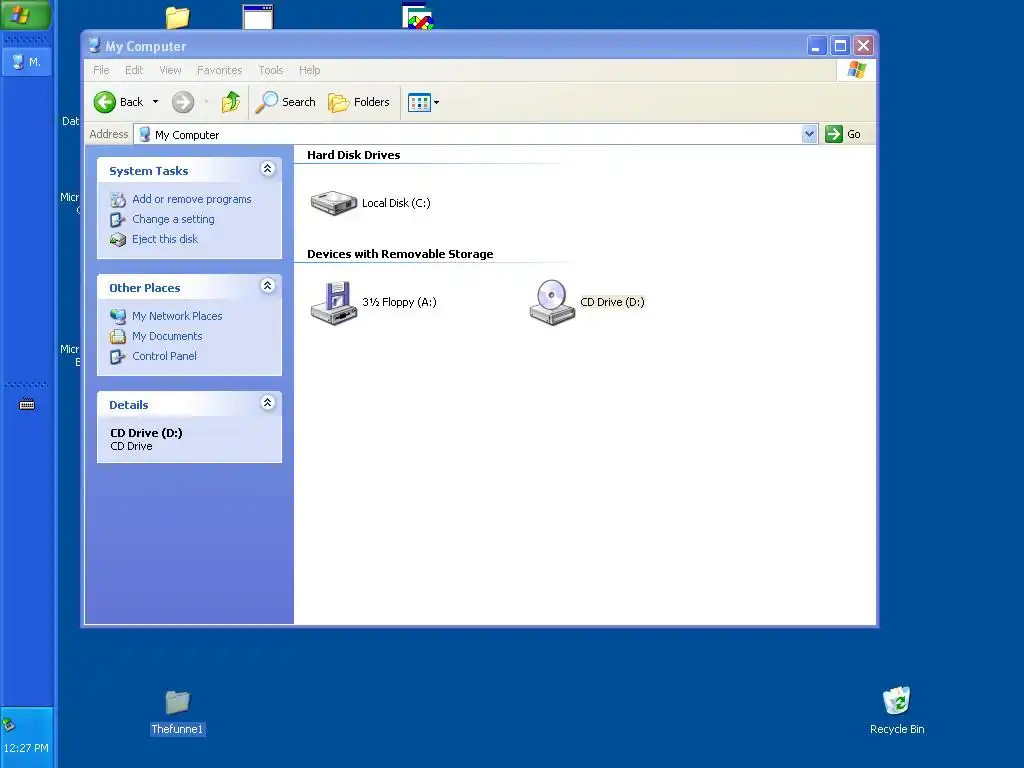1024x768 pixels.
Task: Select the Recycle Bin desktop icon
Action: 897,711
